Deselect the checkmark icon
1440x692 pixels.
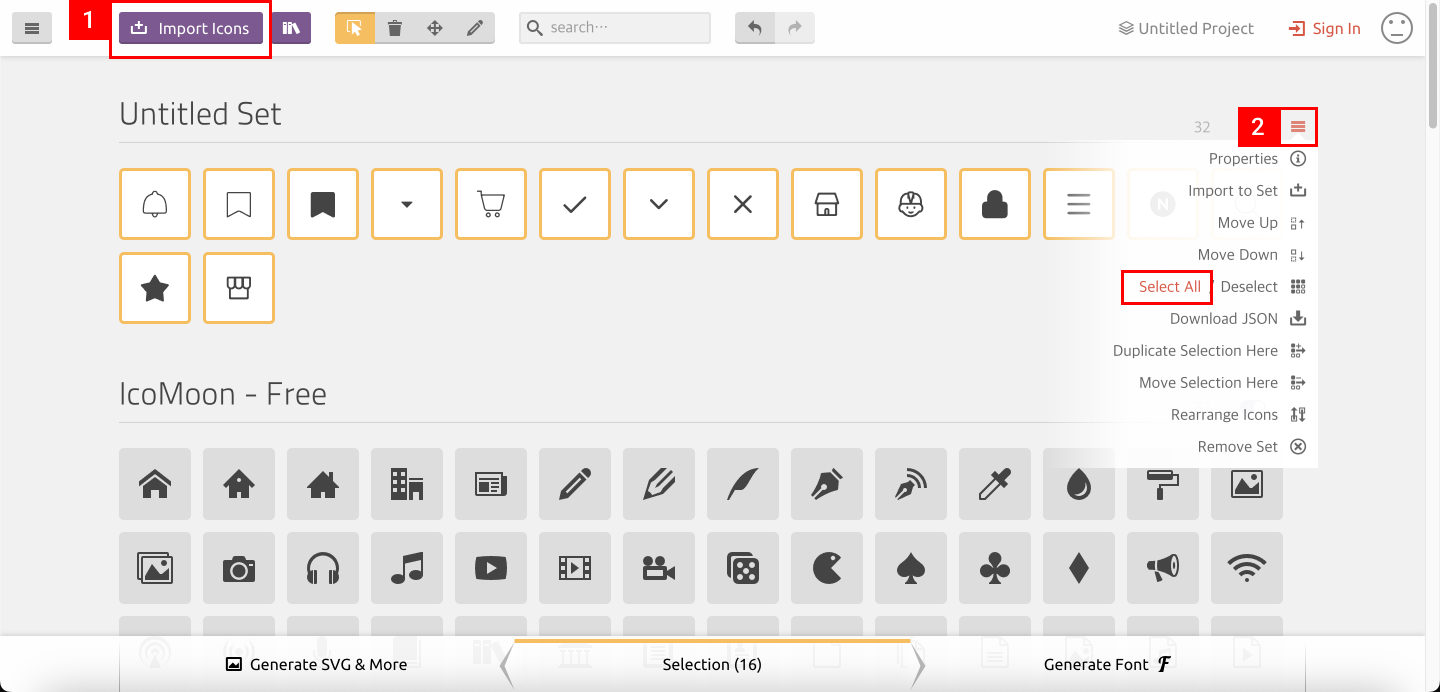575,204
